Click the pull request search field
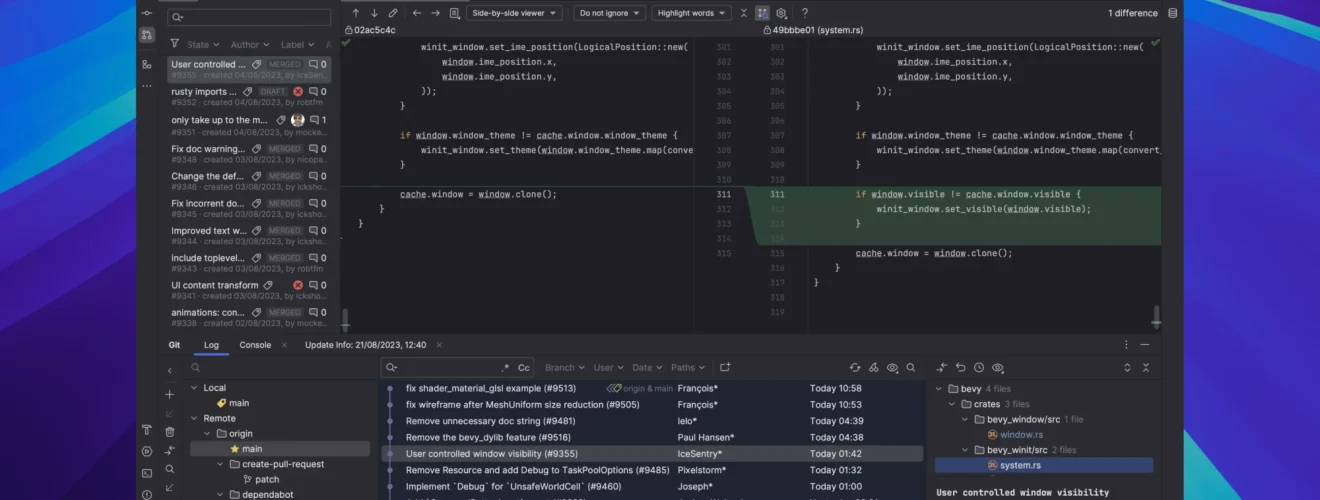Screen dimensions: 1320x500 click(249, 17)
